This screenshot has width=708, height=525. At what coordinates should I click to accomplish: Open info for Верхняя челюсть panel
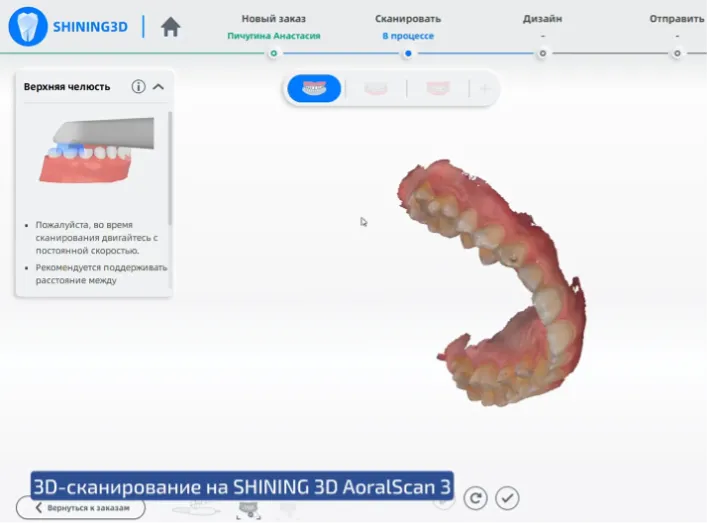point(139,87)
